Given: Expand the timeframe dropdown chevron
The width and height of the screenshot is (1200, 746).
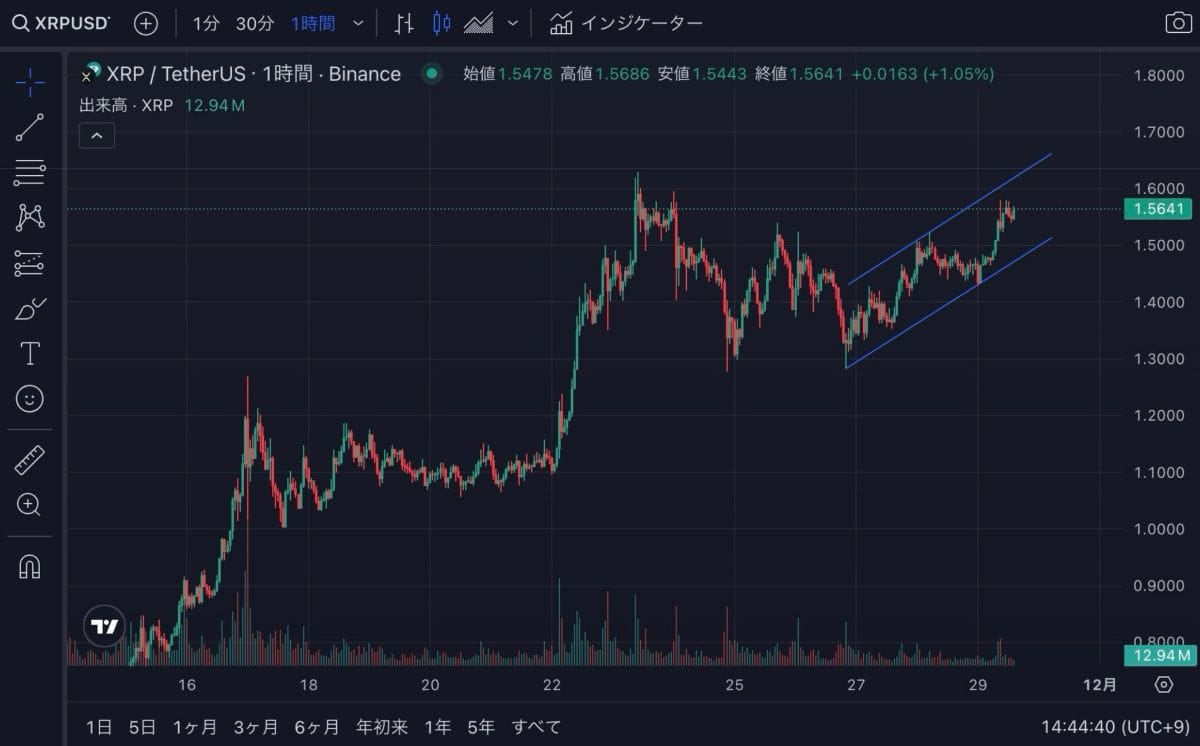Looking at the screenshot, I should tap(358, 23).
